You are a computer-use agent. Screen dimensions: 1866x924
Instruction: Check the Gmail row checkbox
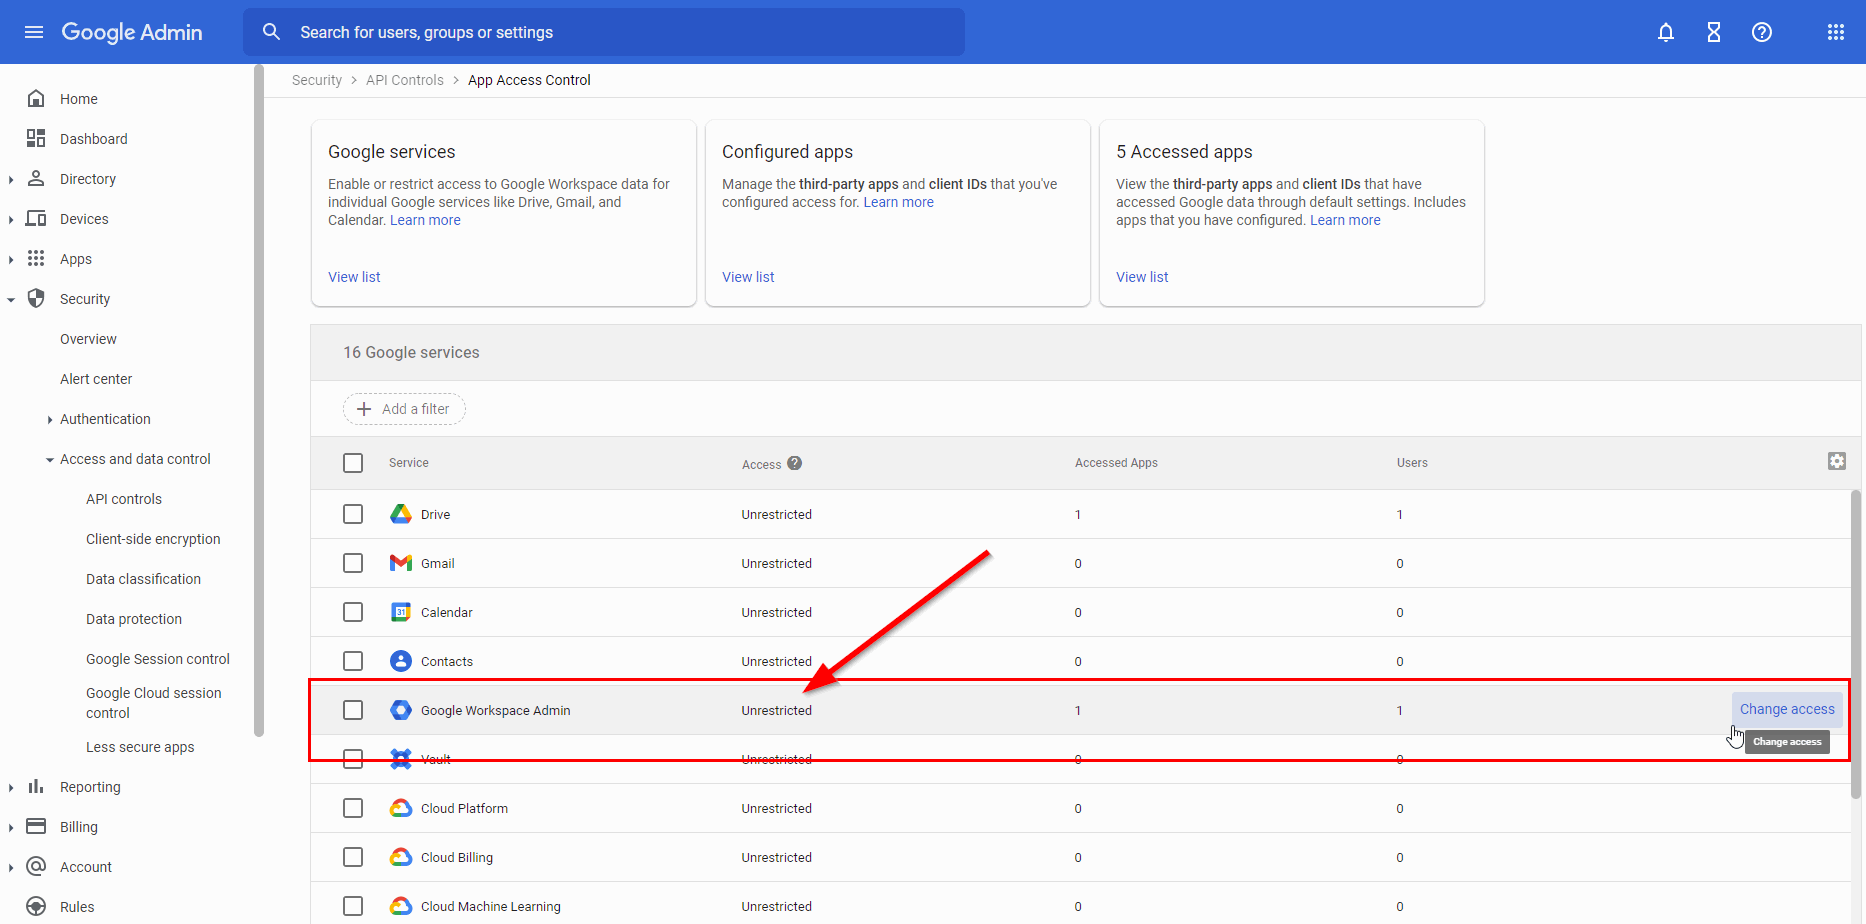pos(353,562)
